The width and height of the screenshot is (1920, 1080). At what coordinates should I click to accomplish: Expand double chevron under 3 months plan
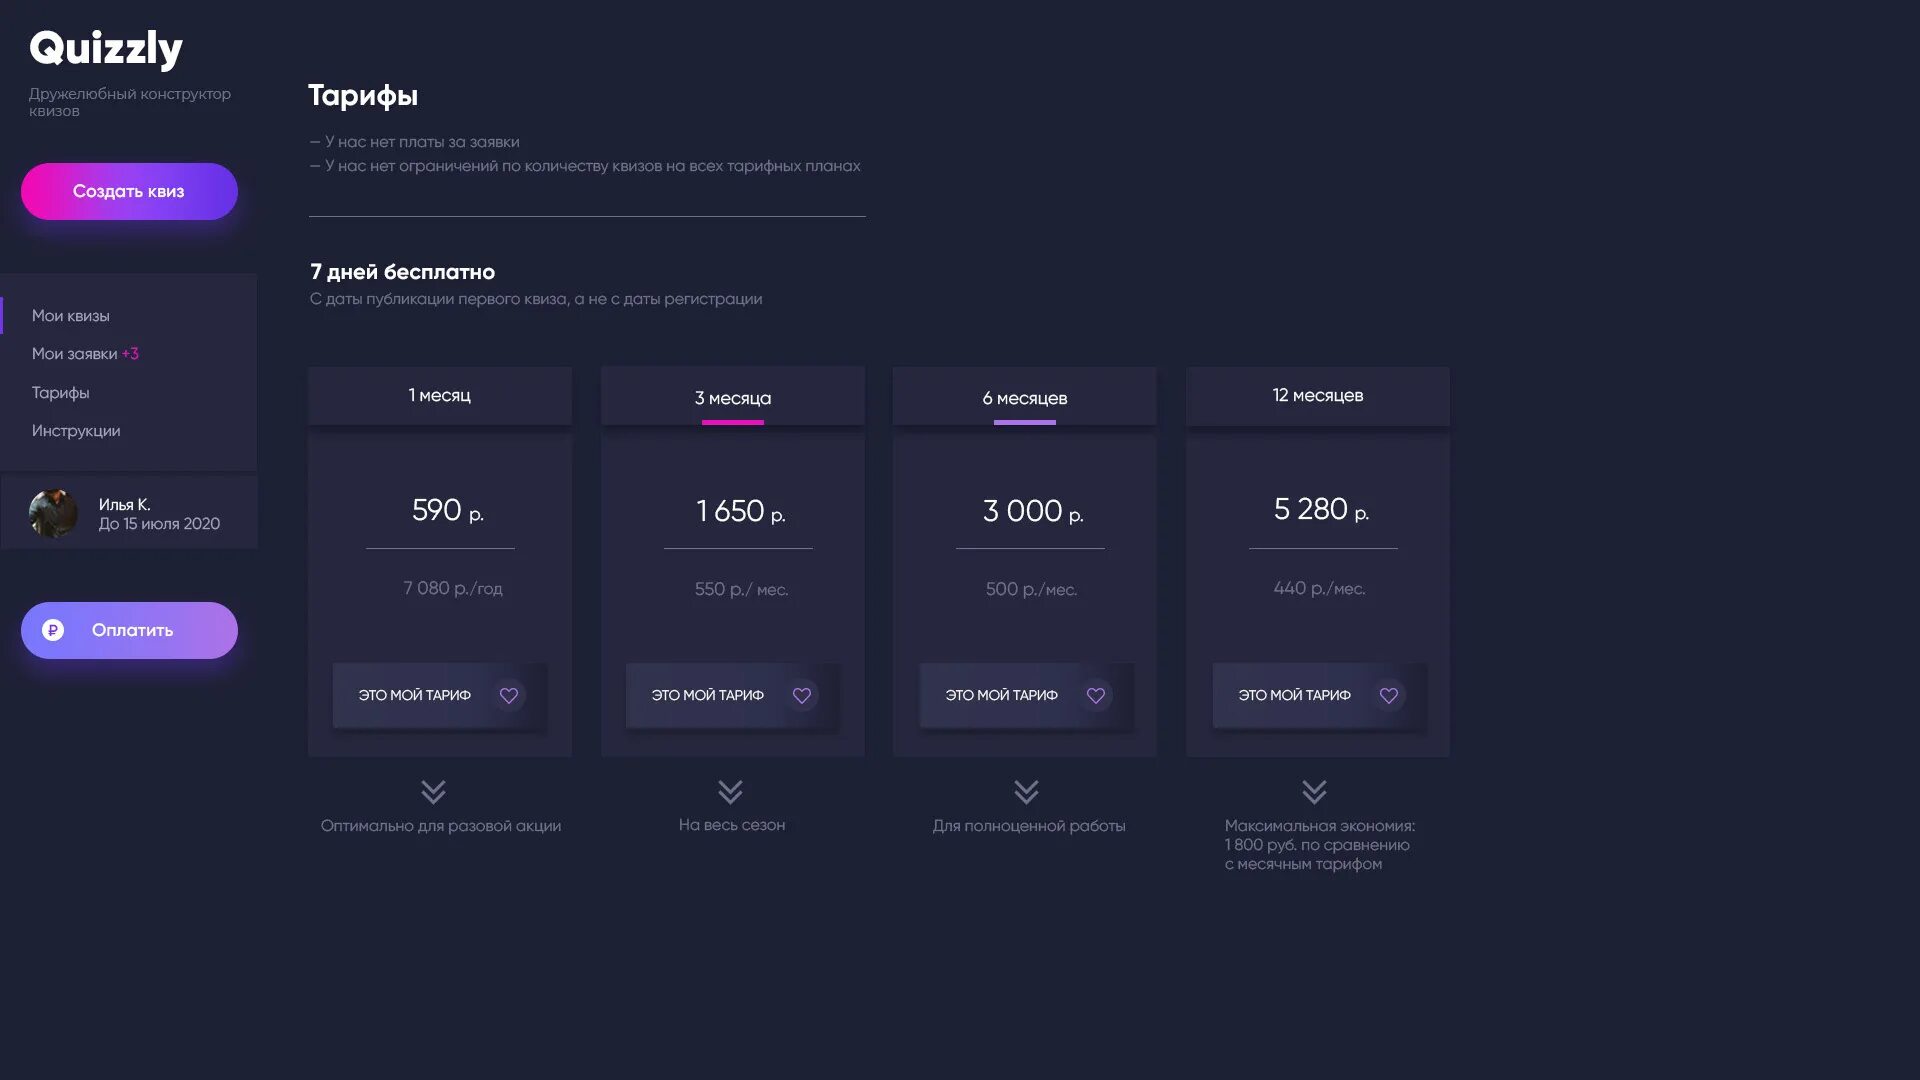point(731,792)
